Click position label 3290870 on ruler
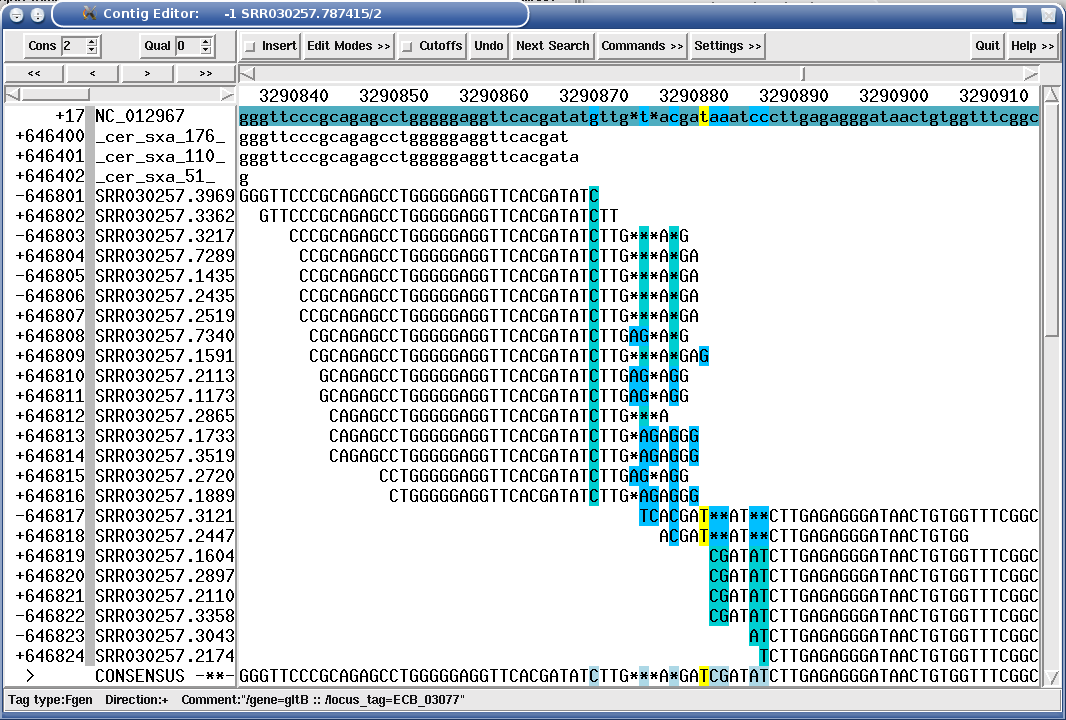The height and width of the screenshot is (720, 1066). tap(594, 96)
